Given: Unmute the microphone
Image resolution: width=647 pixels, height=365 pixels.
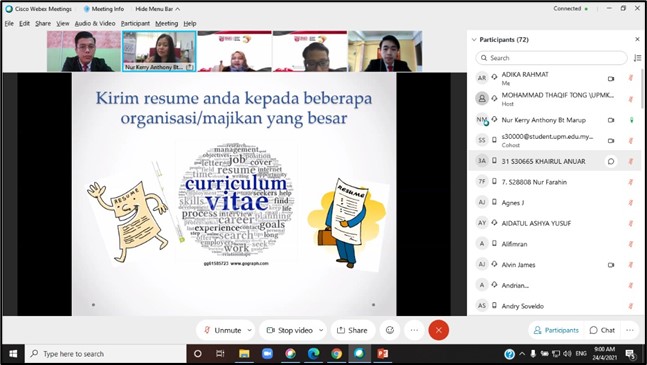Looking at the screenshot, I should click(222, 330).
